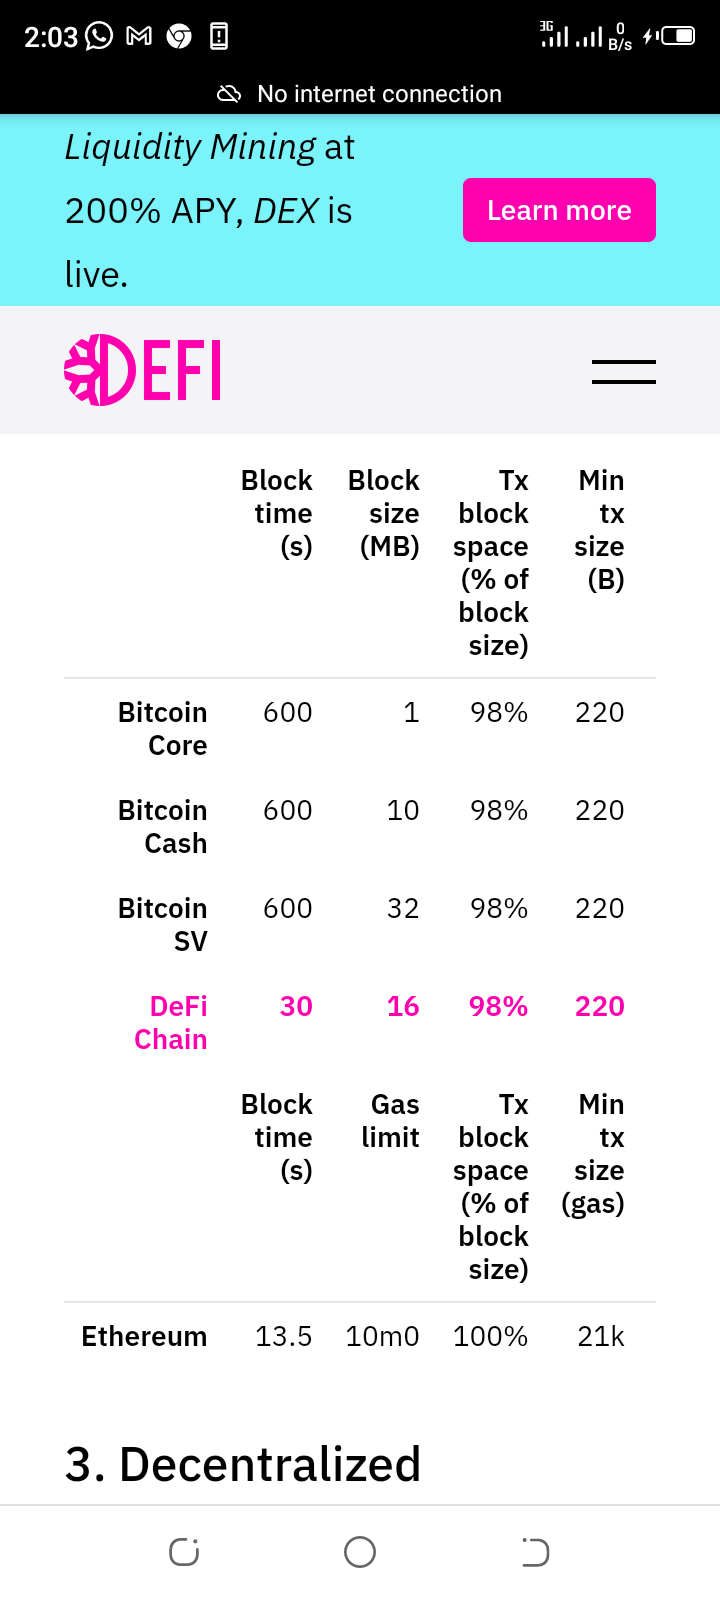Click the Learn more button
The width and height of the screenshot is (720, 1600).
tap(559, 210)
